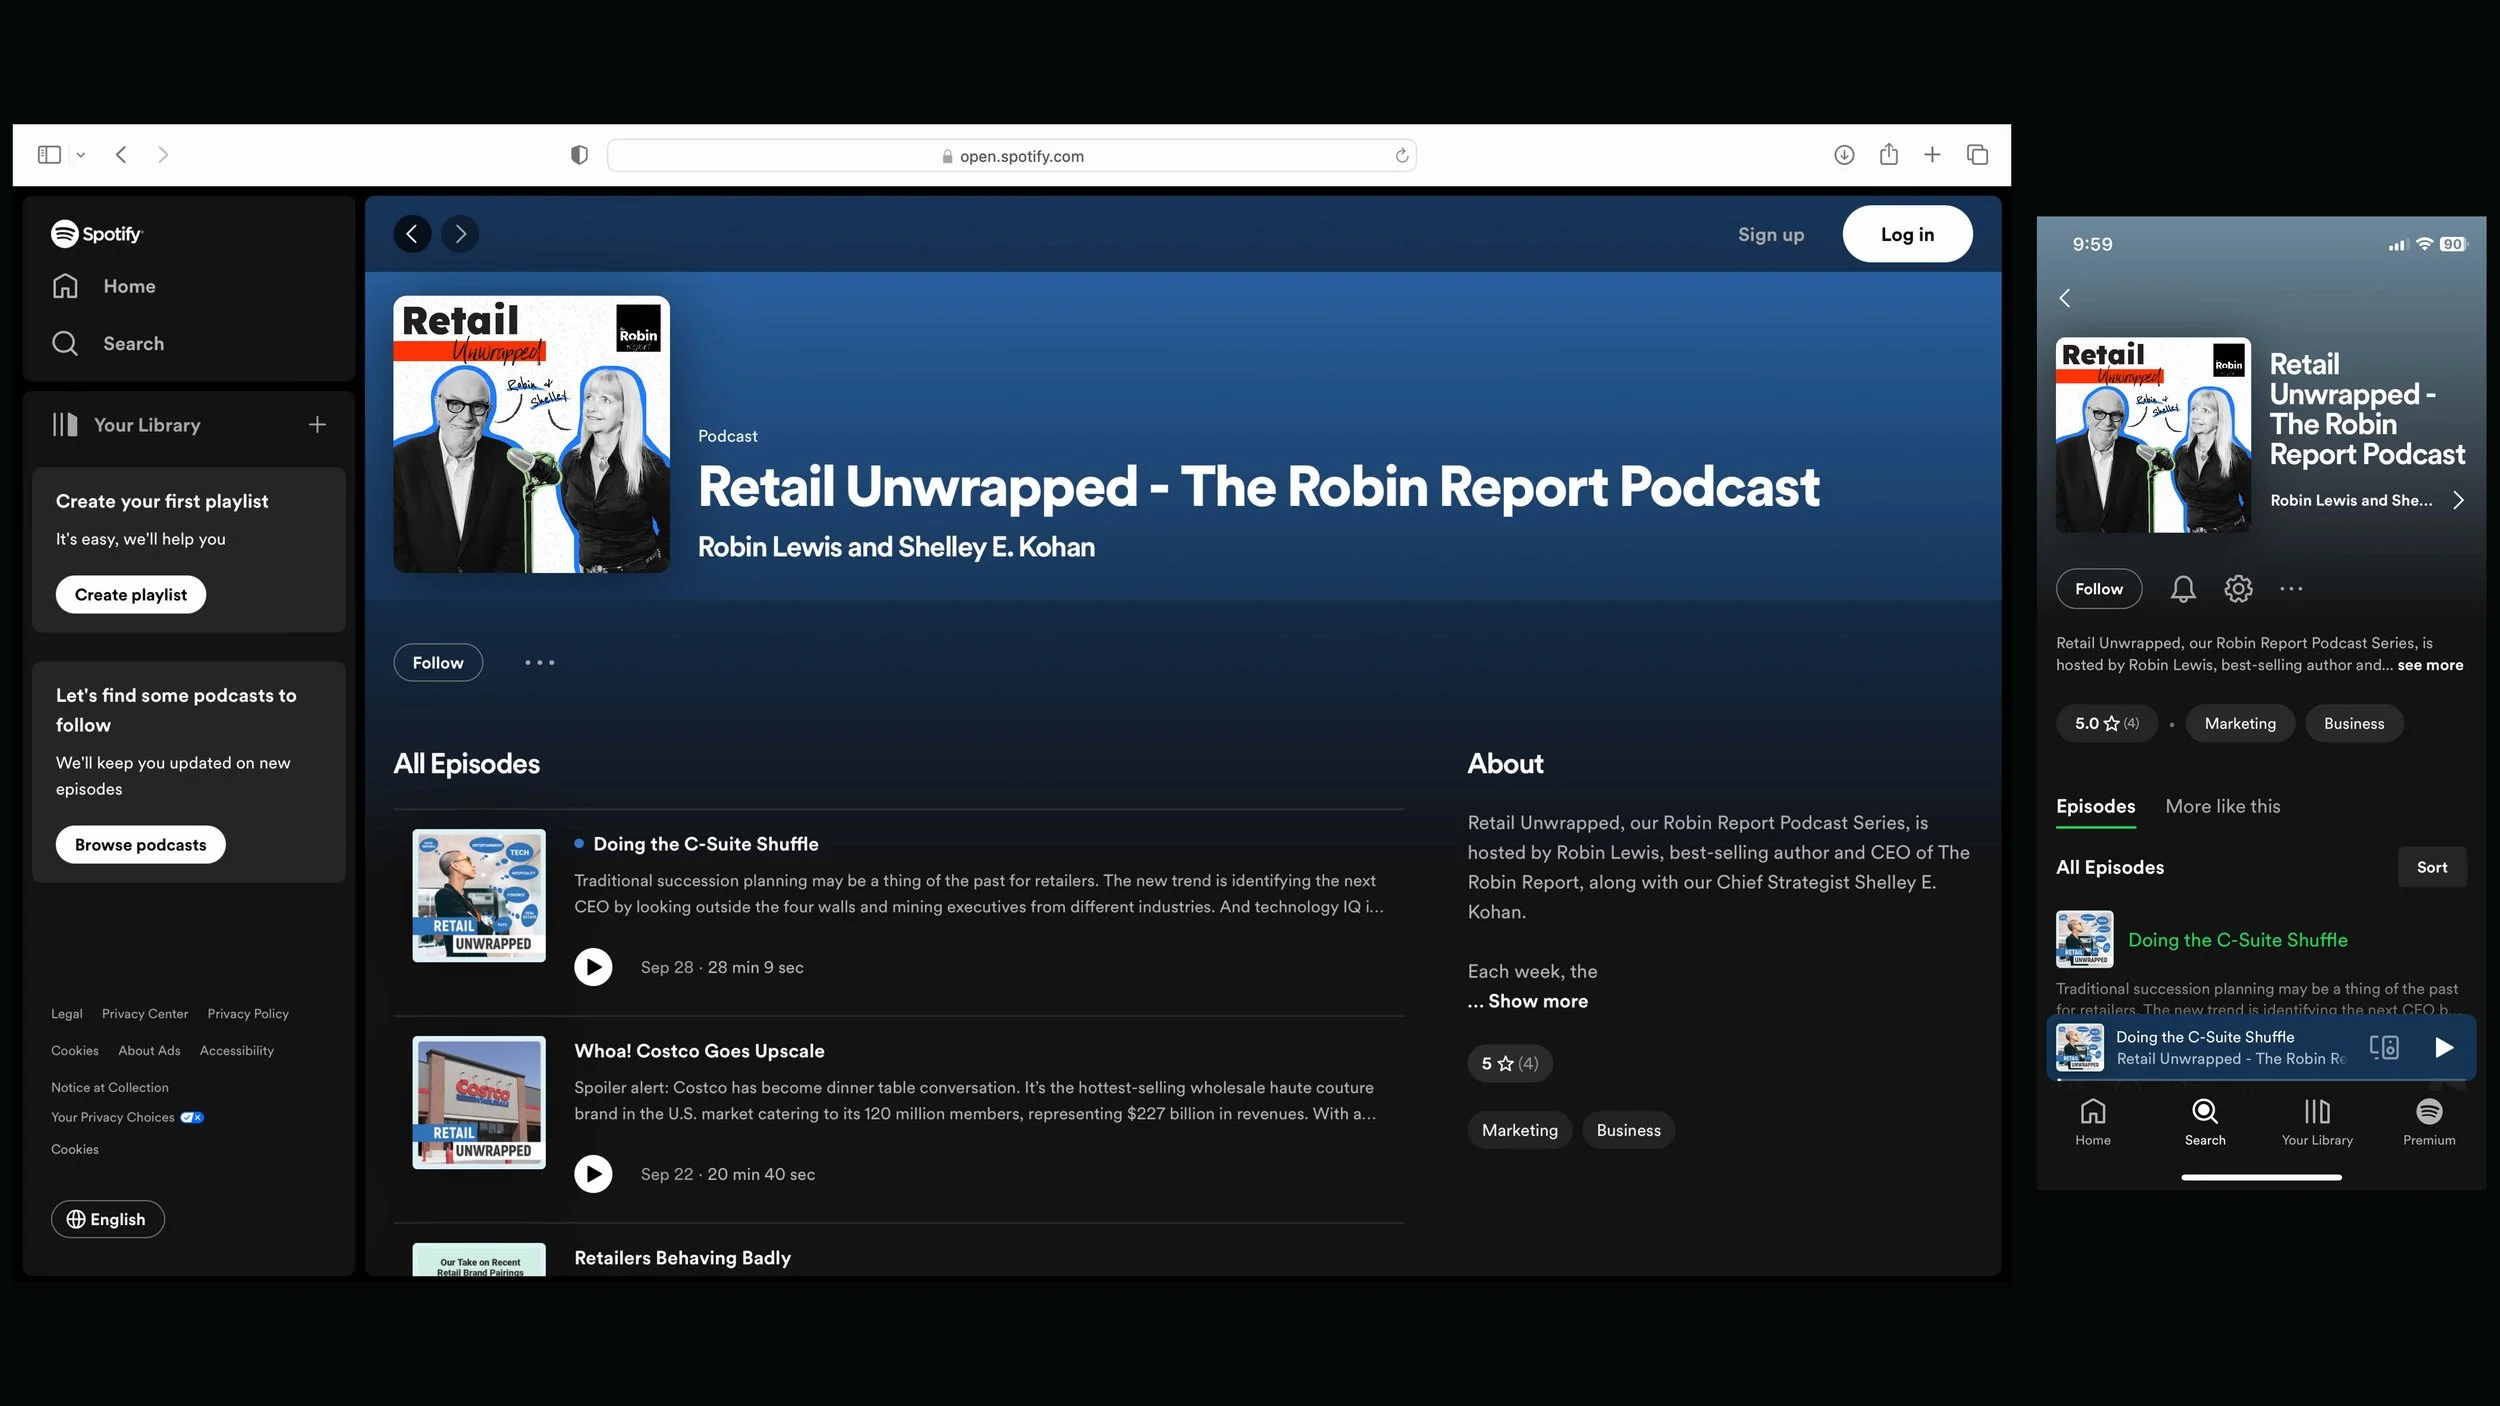
Task: Click Business tag in web About section
Action: tap(1628, 1131)
